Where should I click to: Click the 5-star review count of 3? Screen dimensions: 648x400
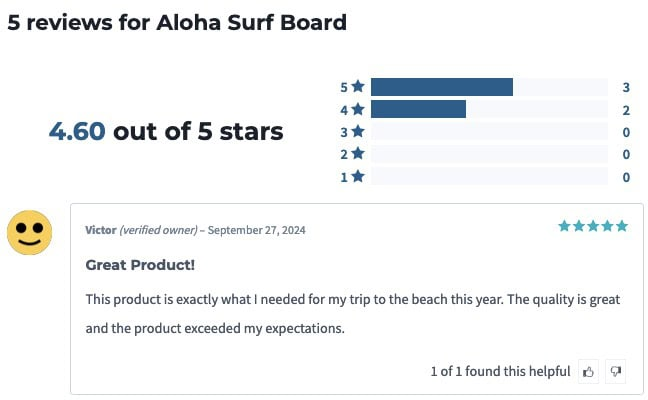626,87
